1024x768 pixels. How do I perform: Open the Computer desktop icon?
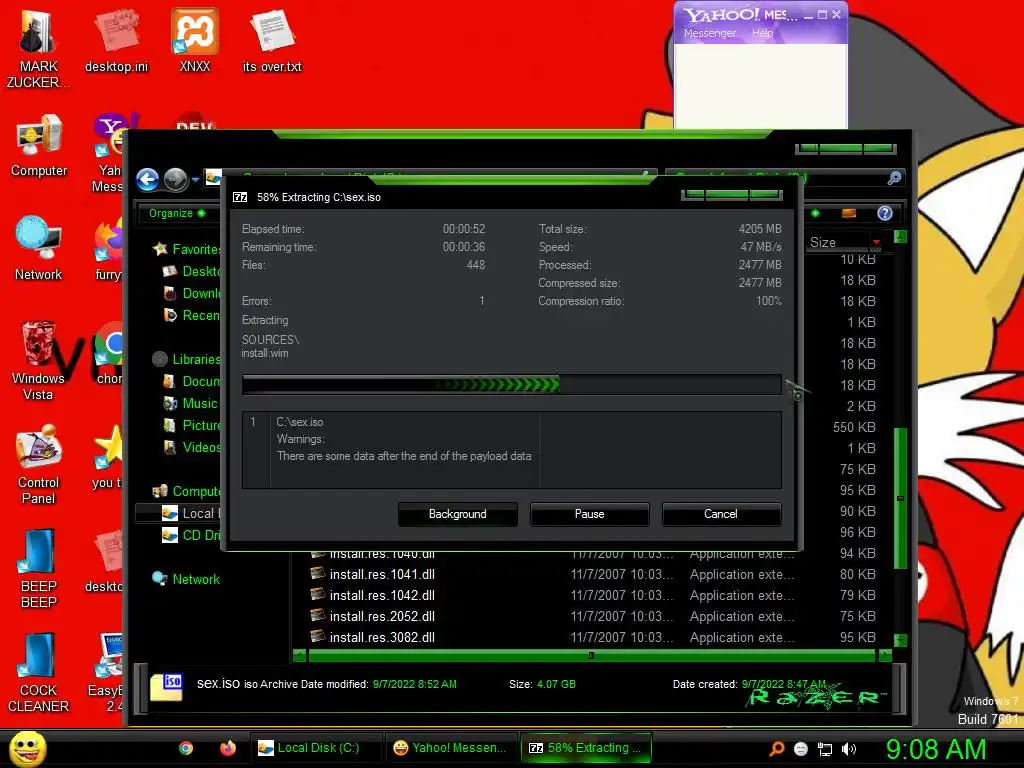tap(39, 146)
